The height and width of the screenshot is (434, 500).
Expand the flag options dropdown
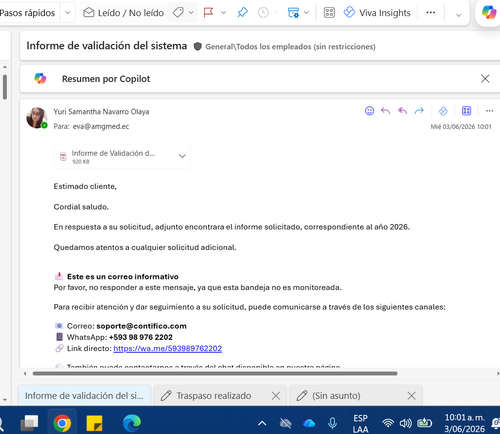pos(224,13)
